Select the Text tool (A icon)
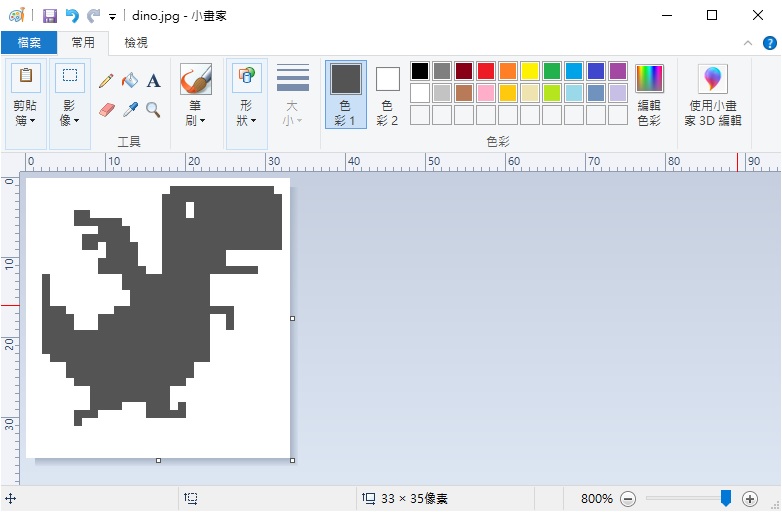The height and width of the screenshot is (512, 782). pyautogui.click(x=154, y=80)
